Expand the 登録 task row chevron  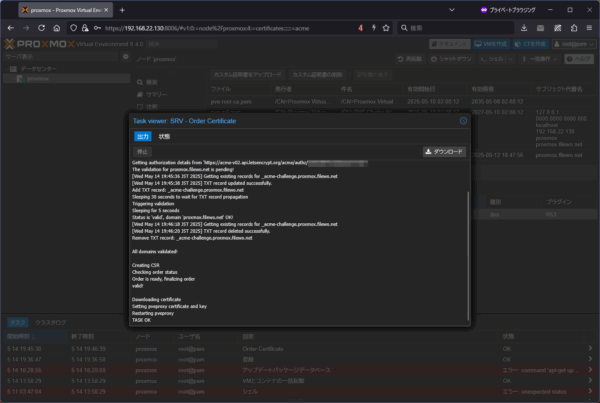590,359
